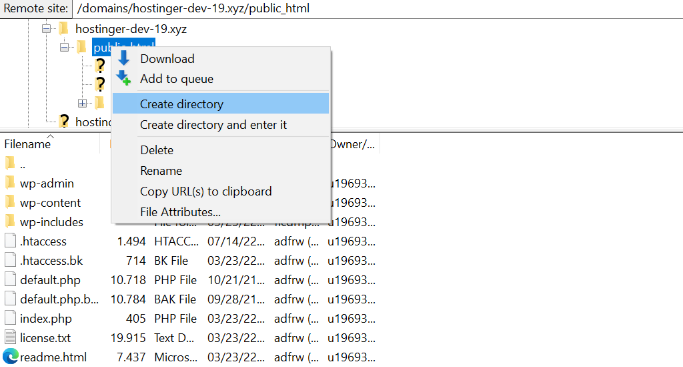Click the default.php.b... BAK file icon

pos(10,299)
